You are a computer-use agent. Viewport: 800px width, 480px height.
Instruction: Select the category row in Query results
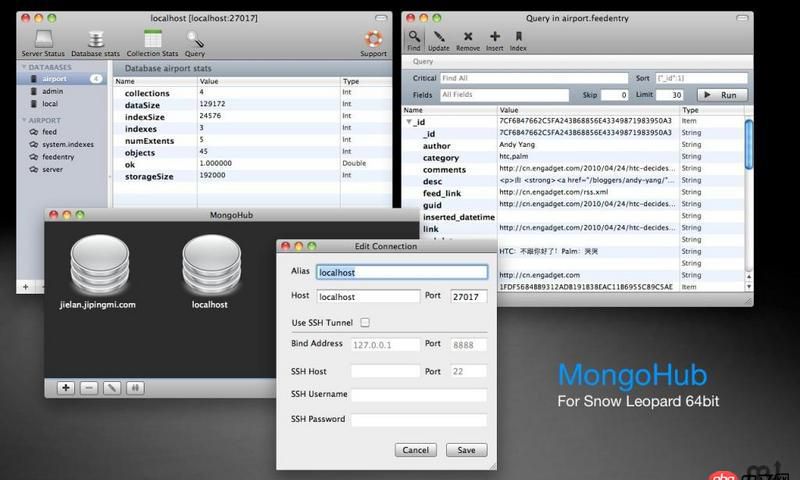click(573, 157)
